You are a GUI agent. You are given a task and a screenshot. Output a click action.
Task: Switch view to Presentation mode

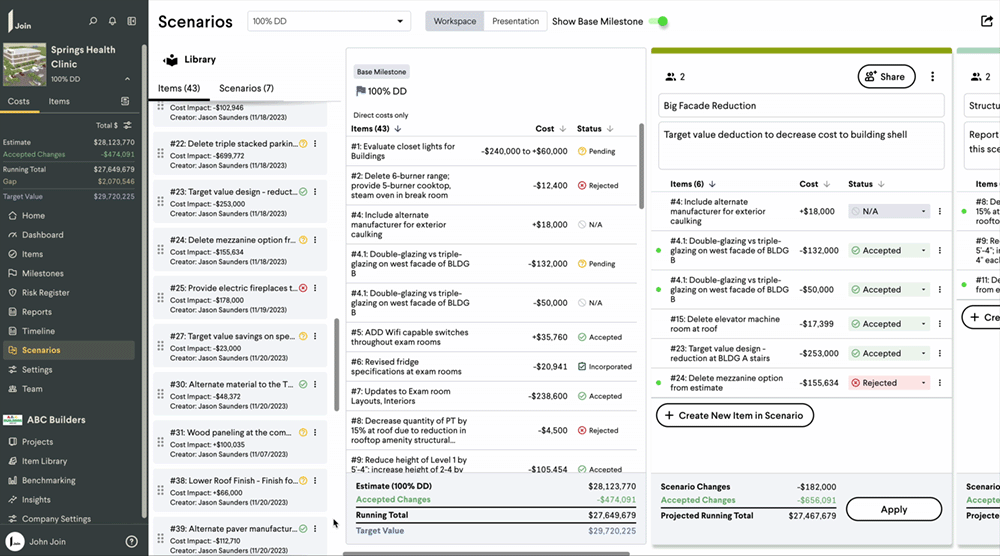(x=515, y=21)
